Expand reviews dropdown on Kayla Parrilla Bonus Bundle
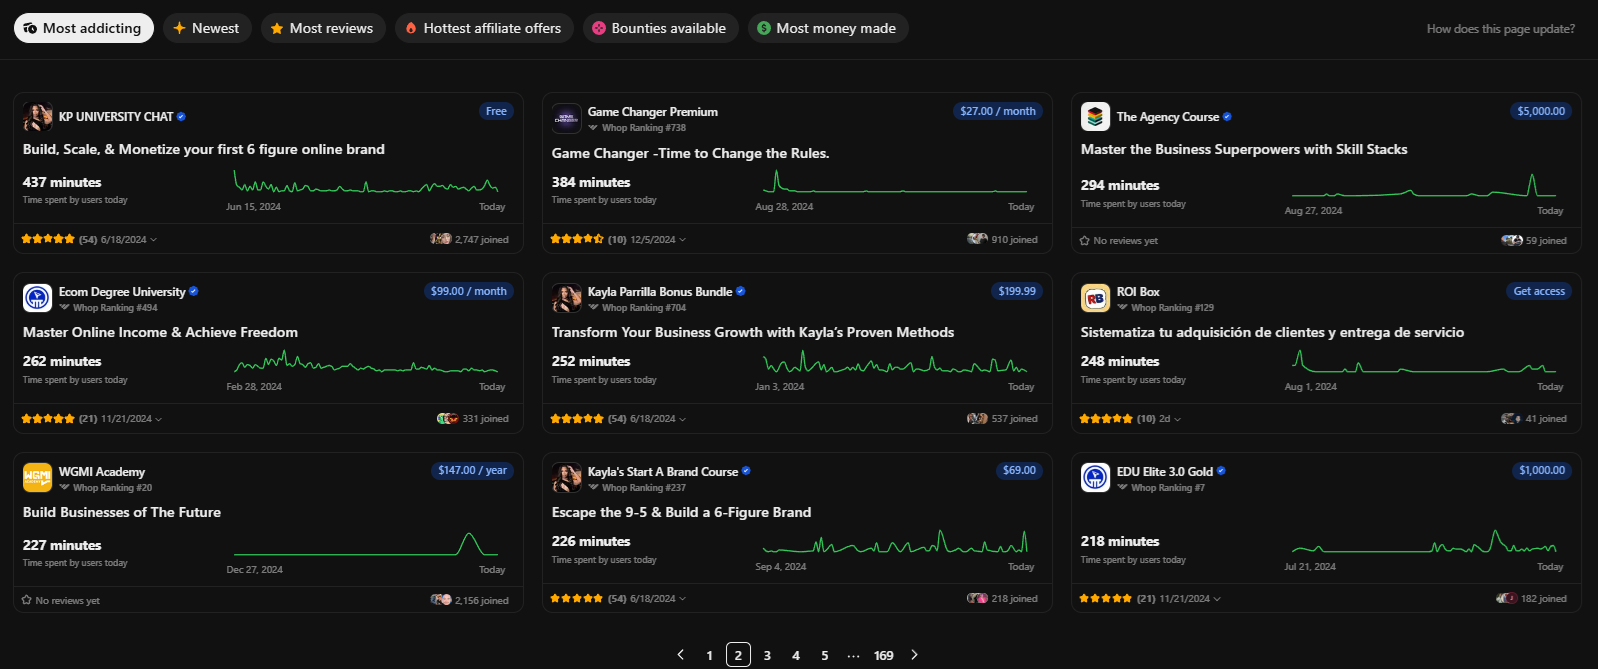 [x=682, y=419]
